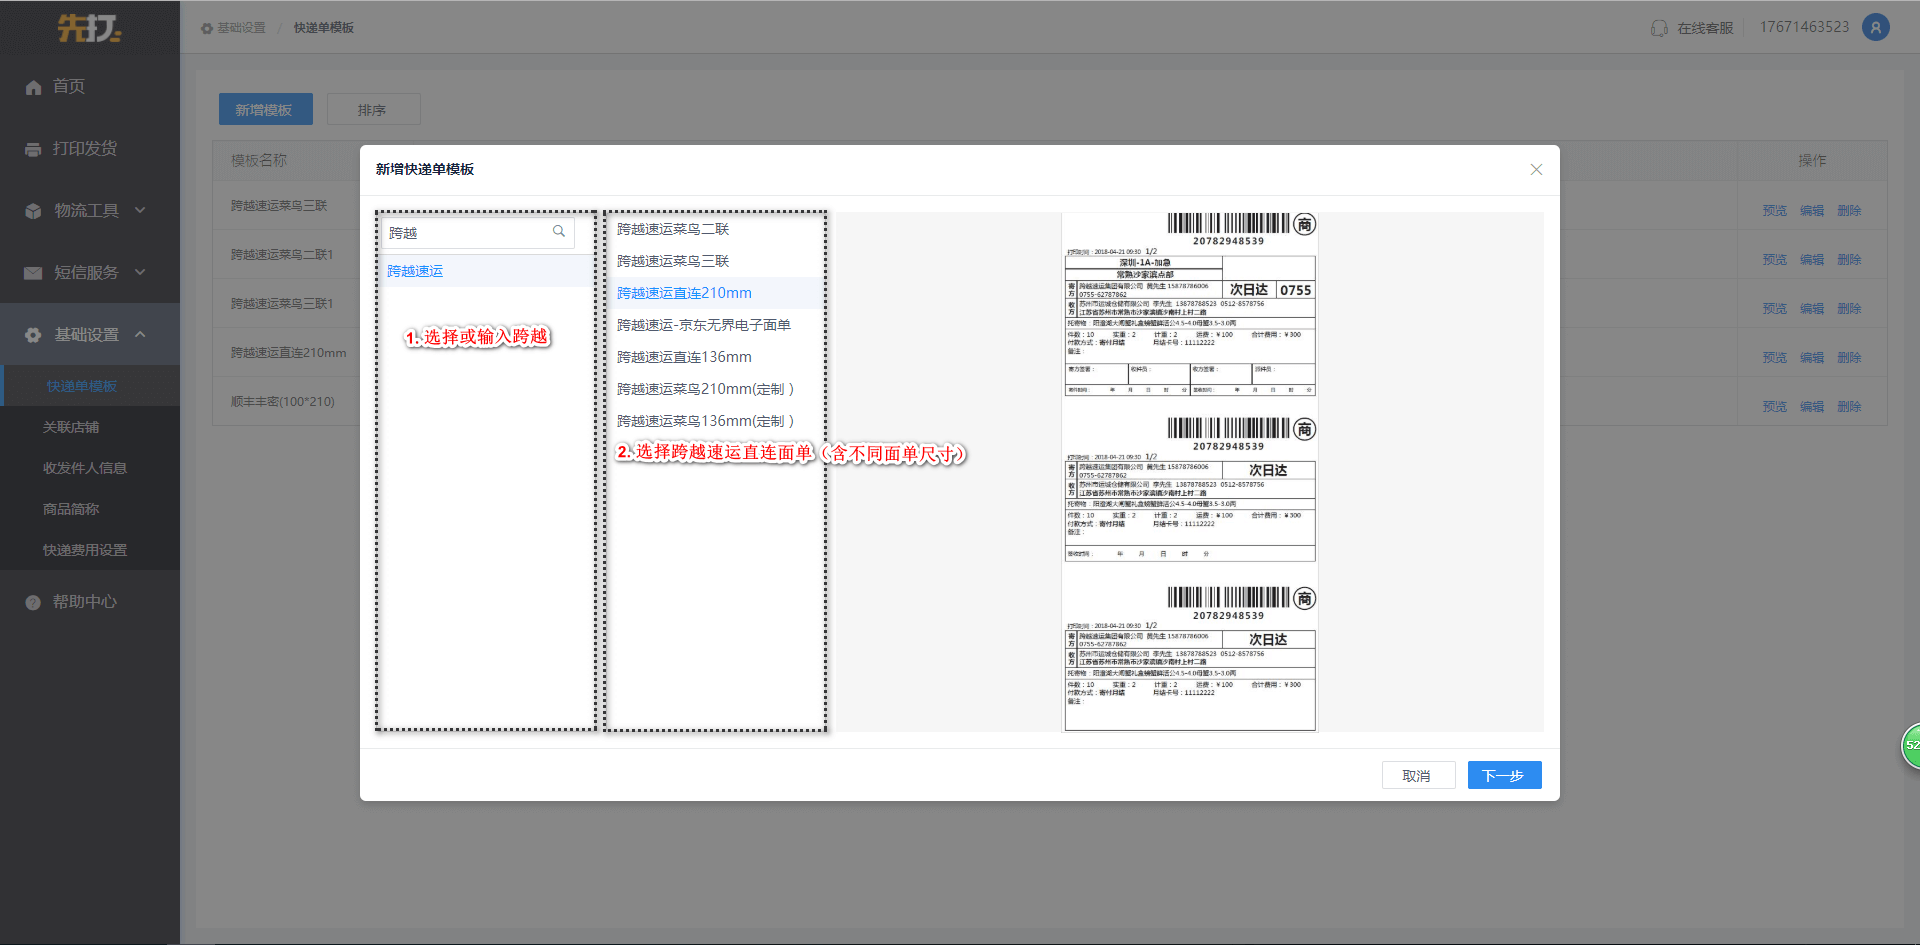Click 预览 for 顺丰丰密(100*210) row
The image size is (1920, 945).
point(1775,407)
